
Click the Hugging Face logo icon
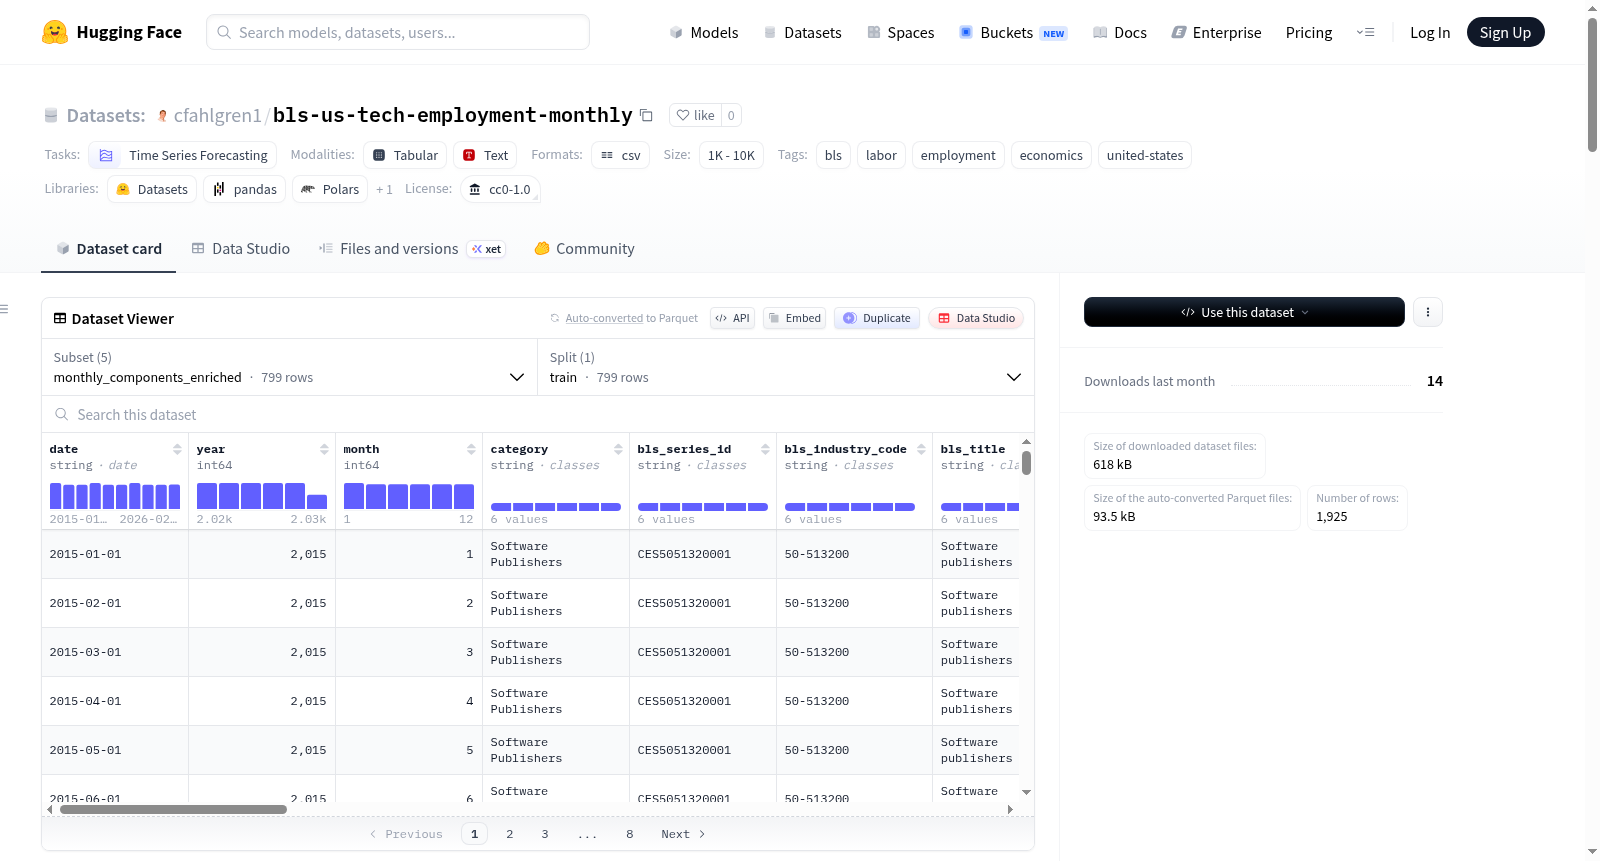tap(55, 32)
